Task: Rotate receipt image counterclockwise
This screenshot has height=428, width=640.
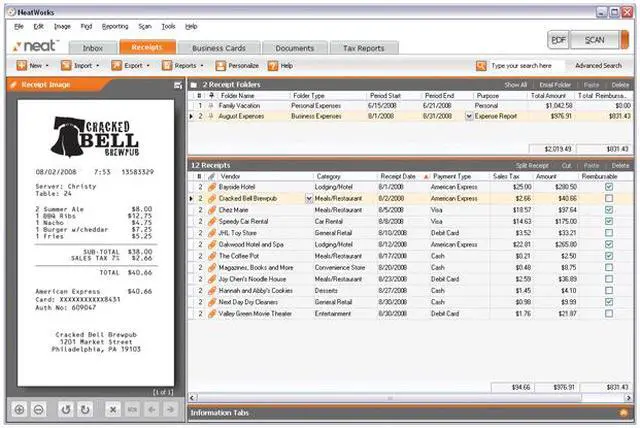Action: tap(66, 409)
